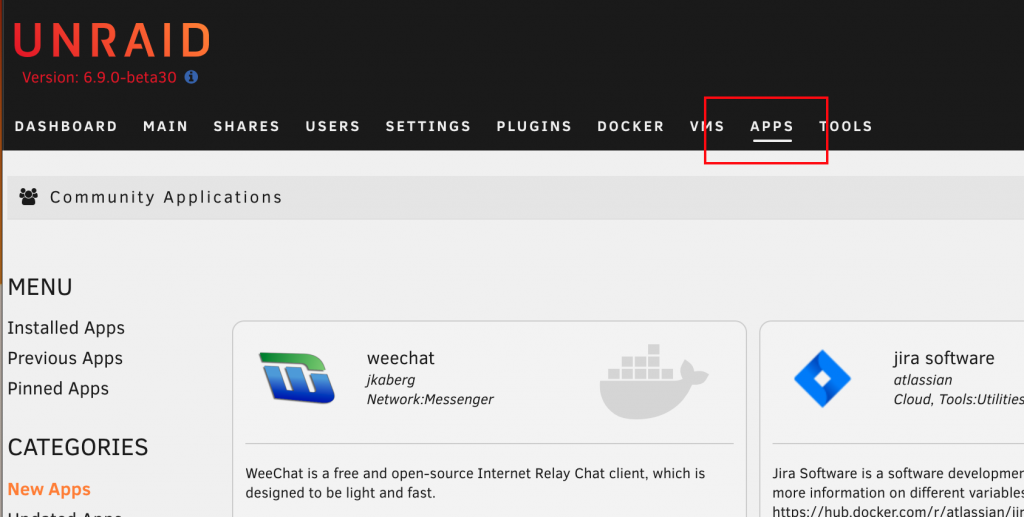
Task: Open the Docker tab
Action: (x=630, y=127)
